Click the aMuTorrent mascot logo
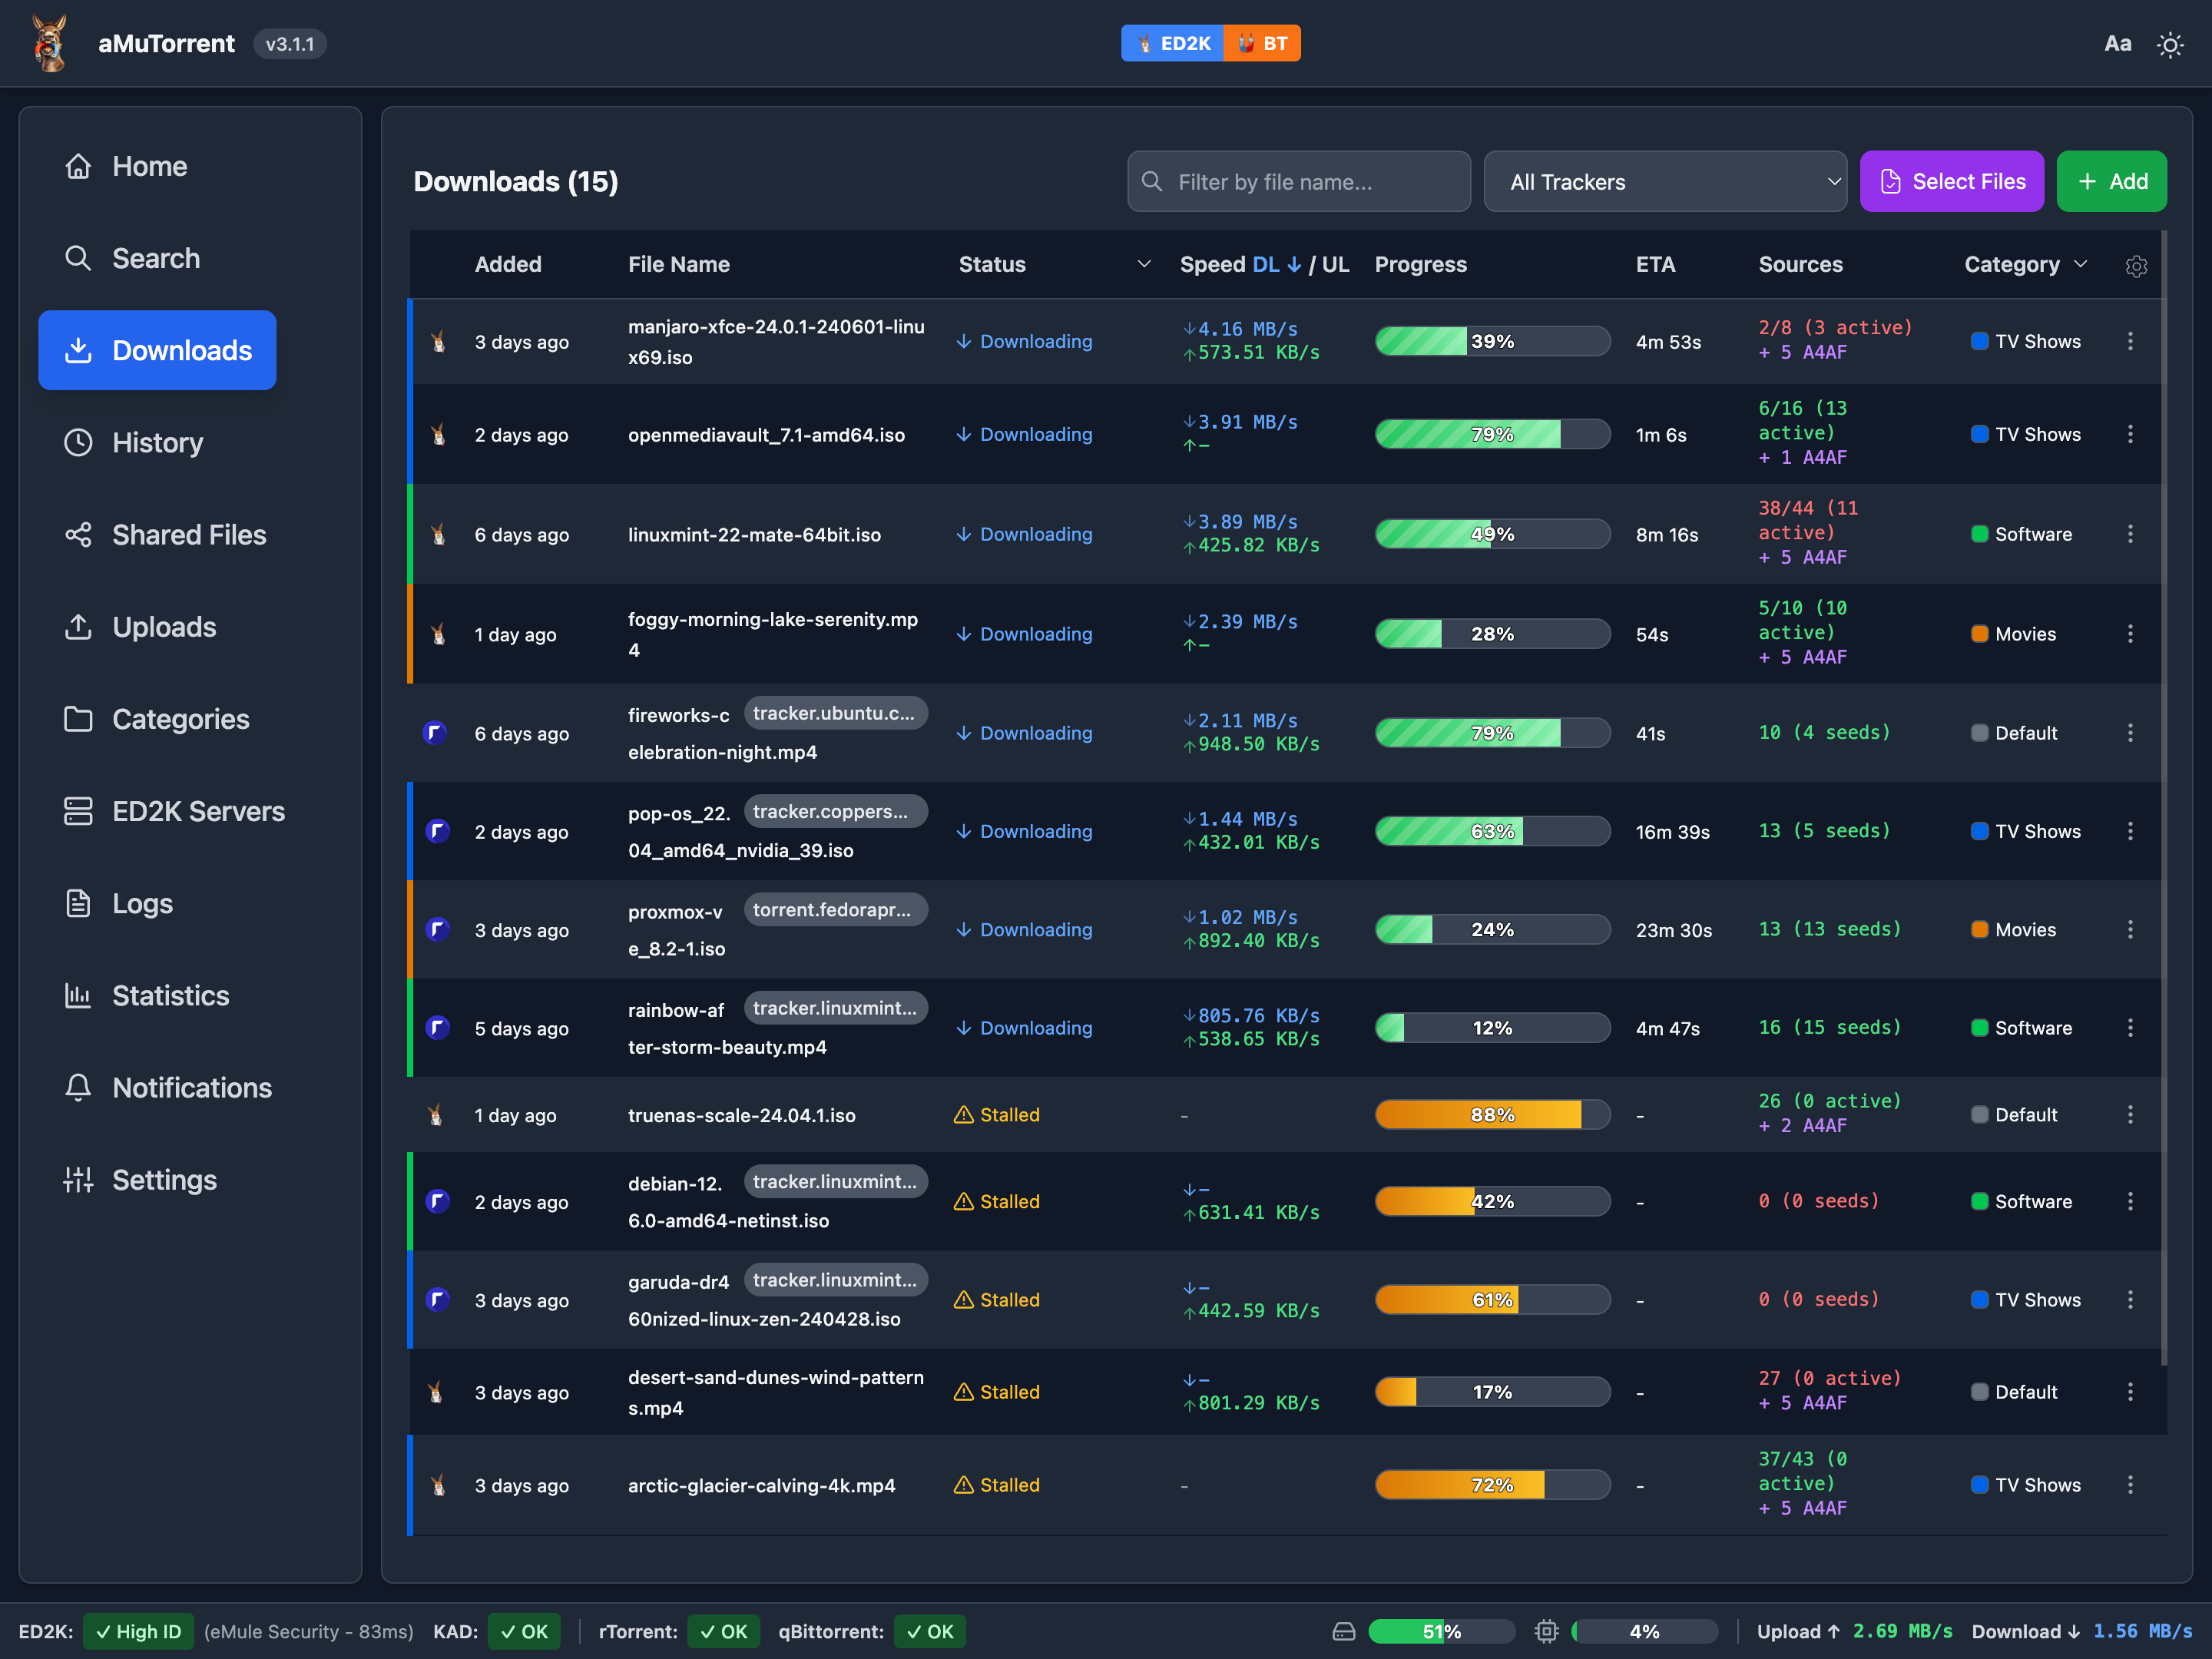 (50, 43)
